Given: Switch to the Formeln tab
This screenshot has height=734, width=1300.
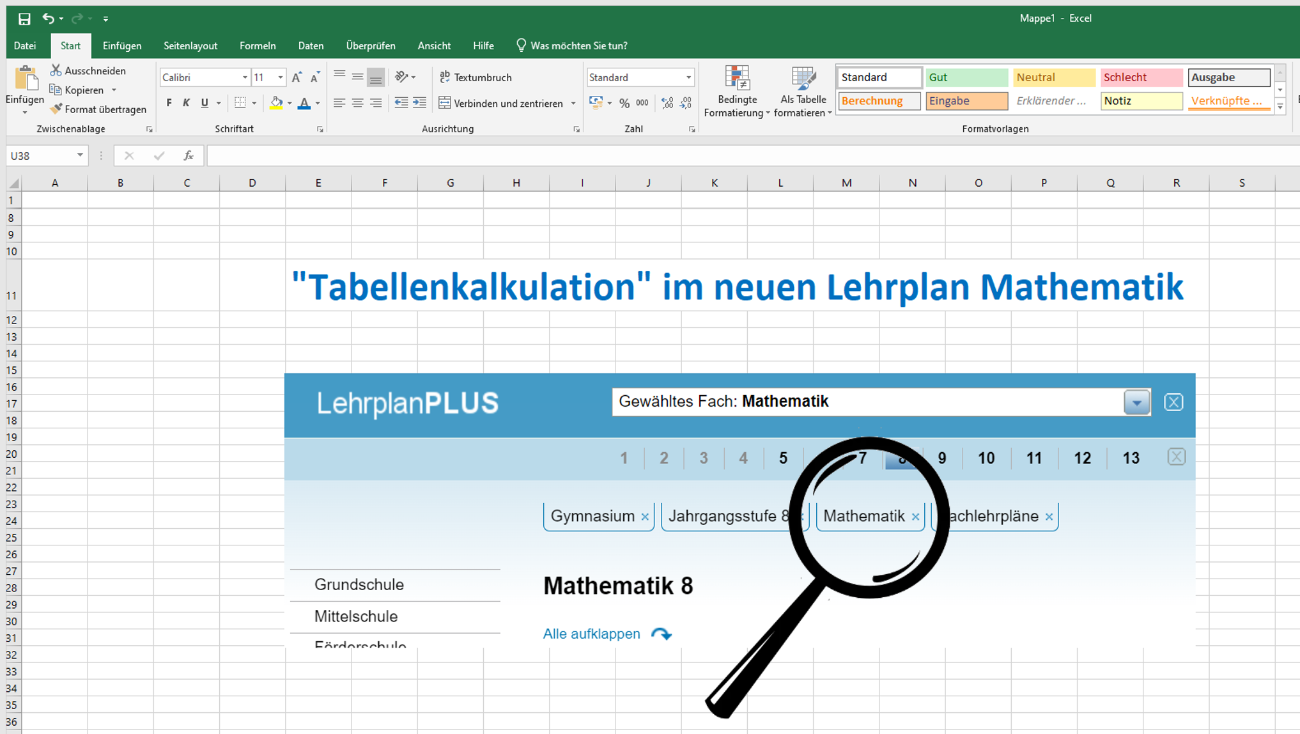Looking at the screenshot, I should pos(257,46).
